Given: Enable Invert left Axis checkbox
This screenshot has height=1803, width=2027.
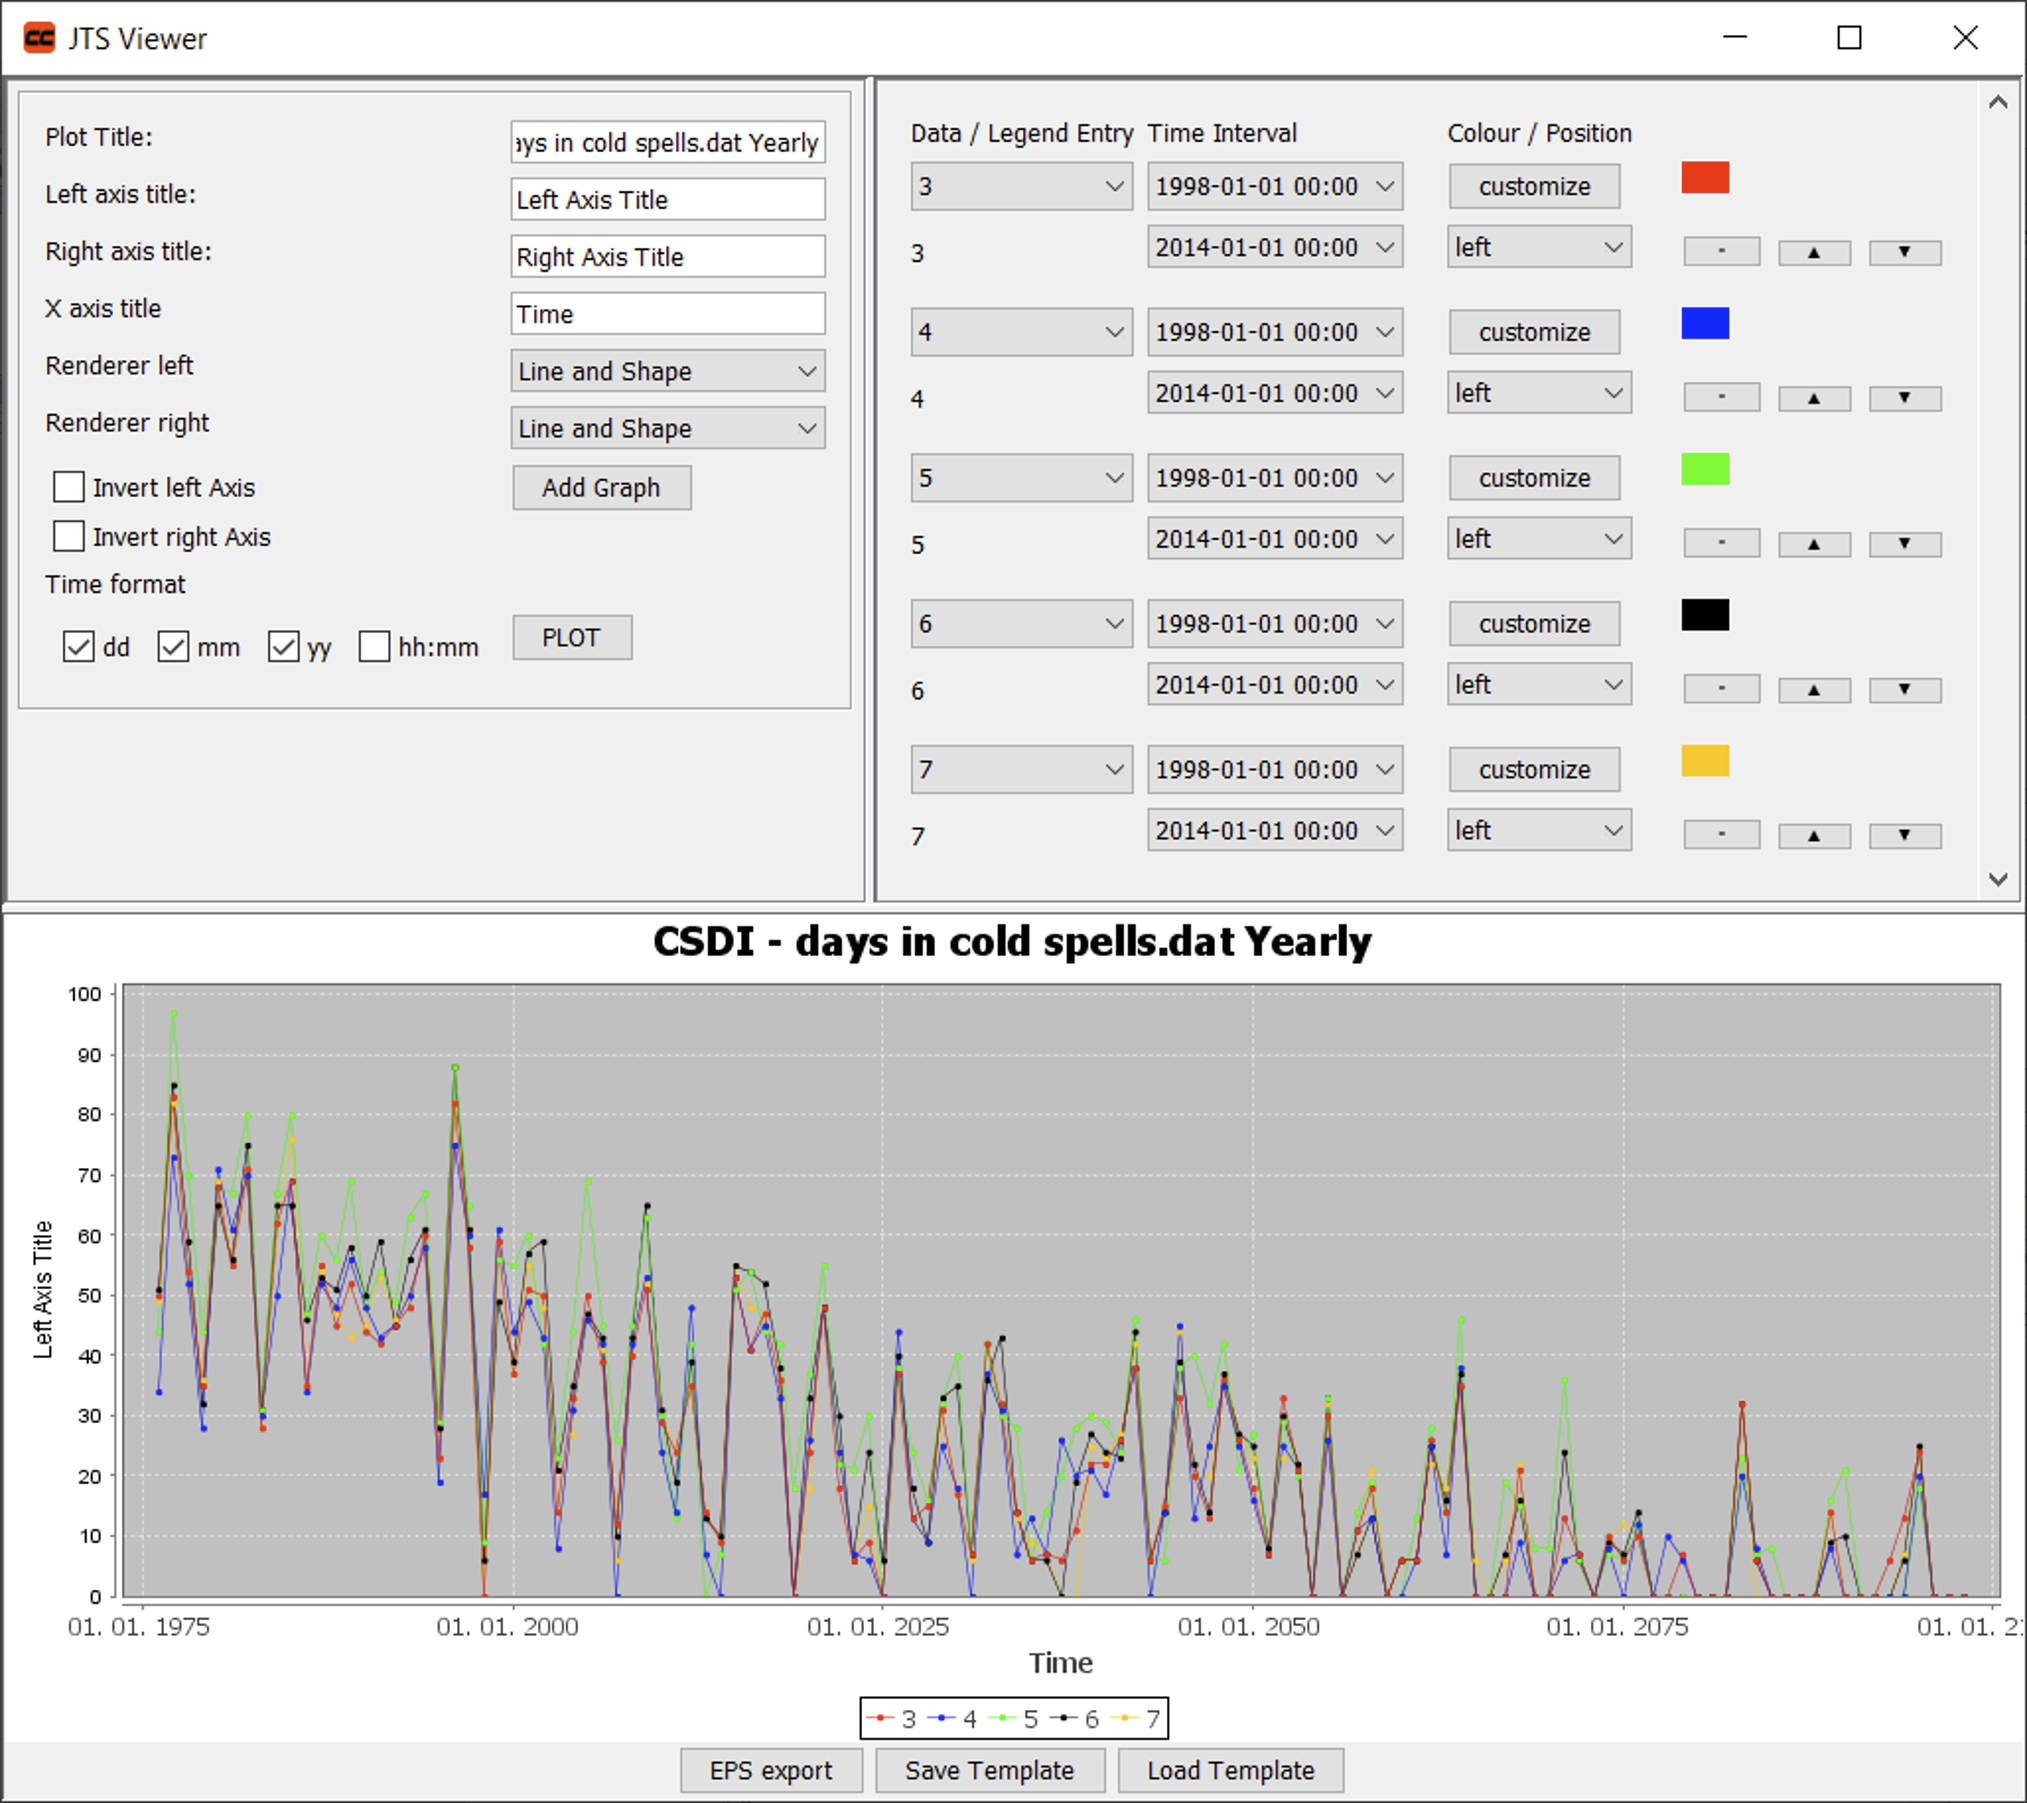Looking at the screenshot, I should 69,487.
